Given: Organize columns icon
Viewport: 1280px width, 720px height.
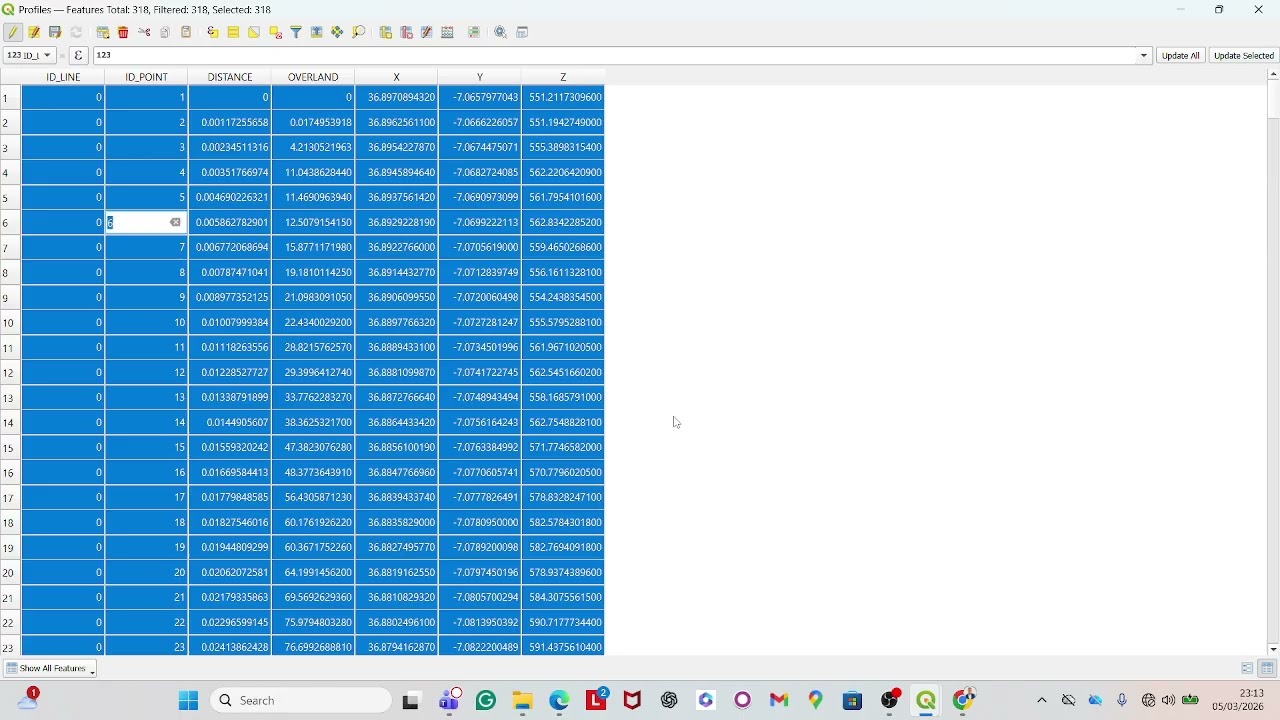Looking at the screenshot, I should (427, 32).
